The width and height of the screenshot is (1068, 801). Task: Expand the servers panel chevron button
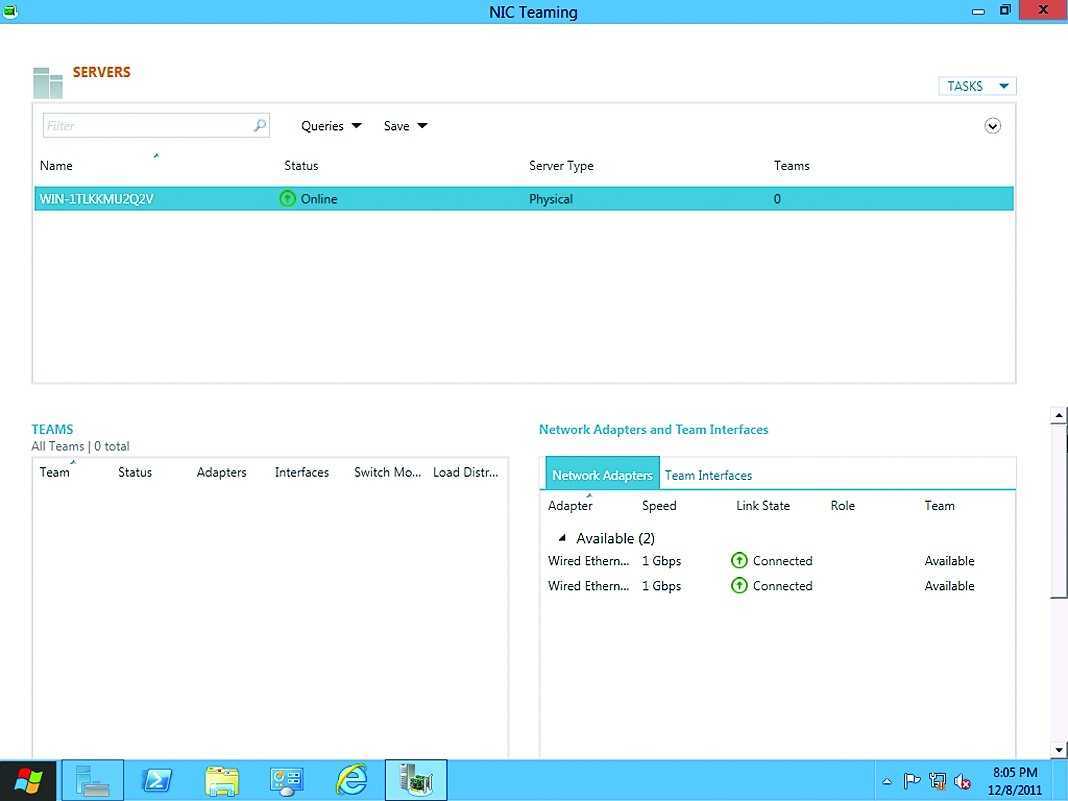pyautogui.click(x=992, y=126)
